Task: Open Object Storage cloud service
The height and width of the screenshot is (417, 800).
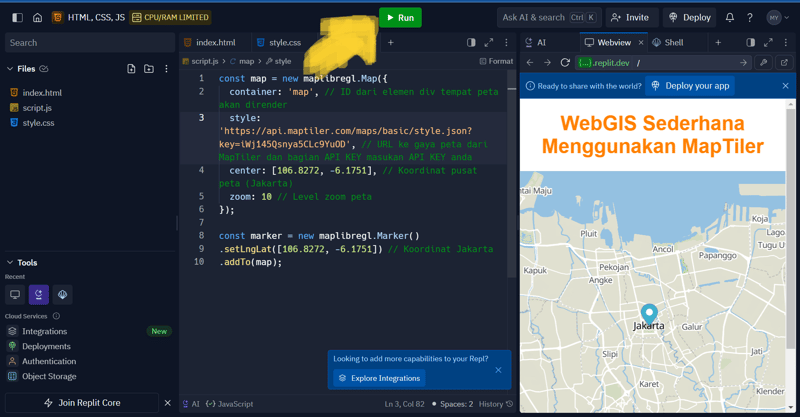Action: tap(49, 376)
